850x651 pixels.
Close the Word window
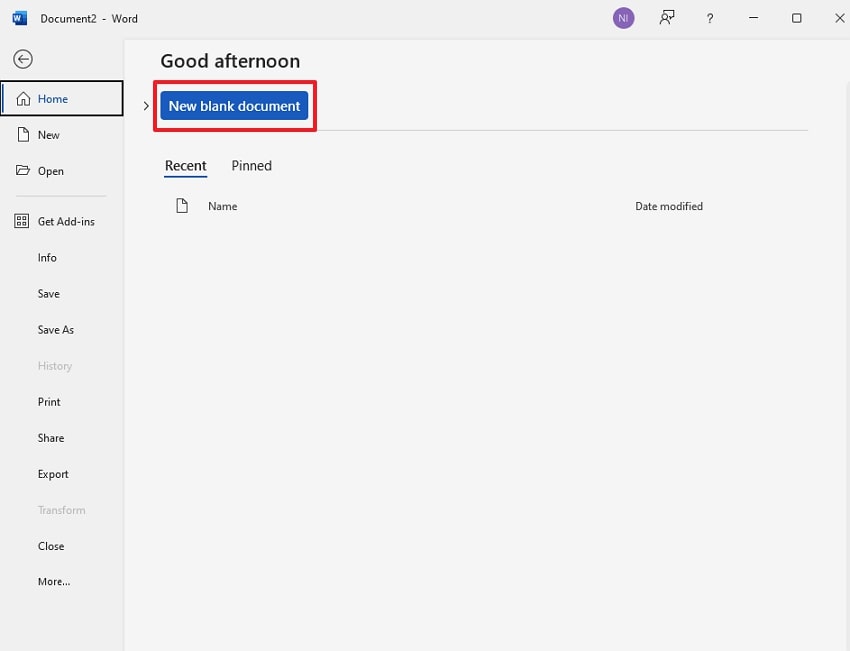[840, 18]
